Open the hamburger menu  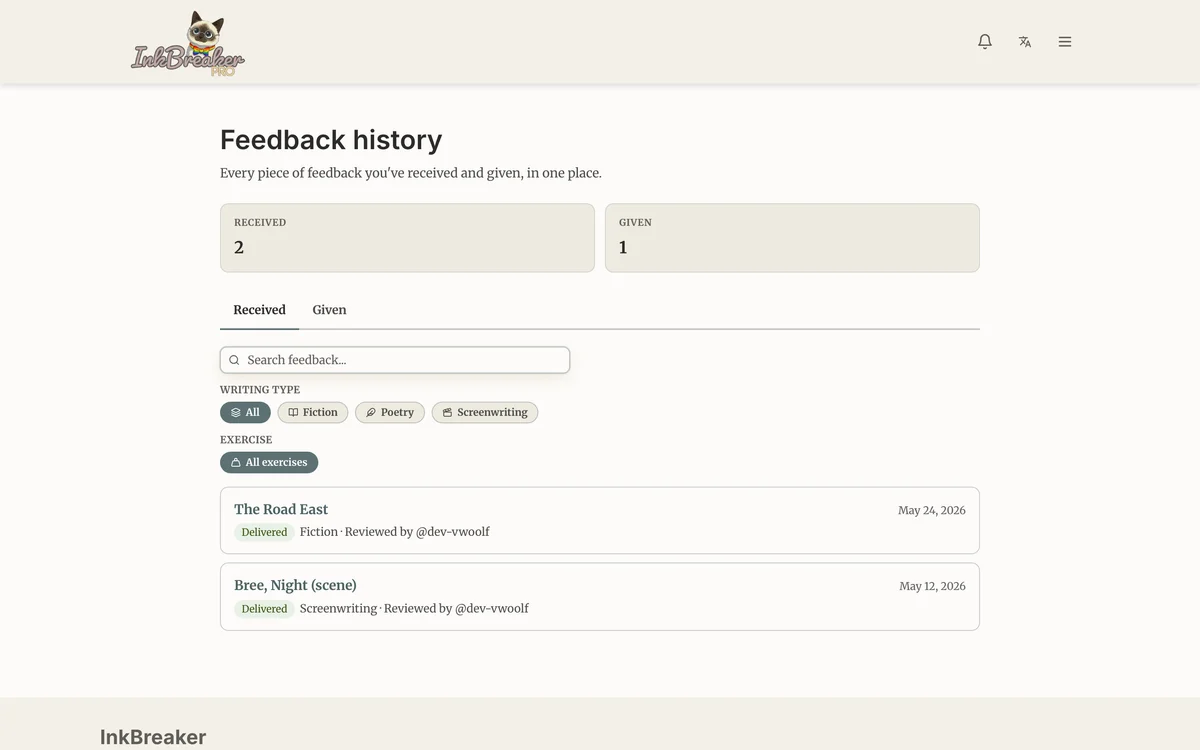(x=1065, y=42)
